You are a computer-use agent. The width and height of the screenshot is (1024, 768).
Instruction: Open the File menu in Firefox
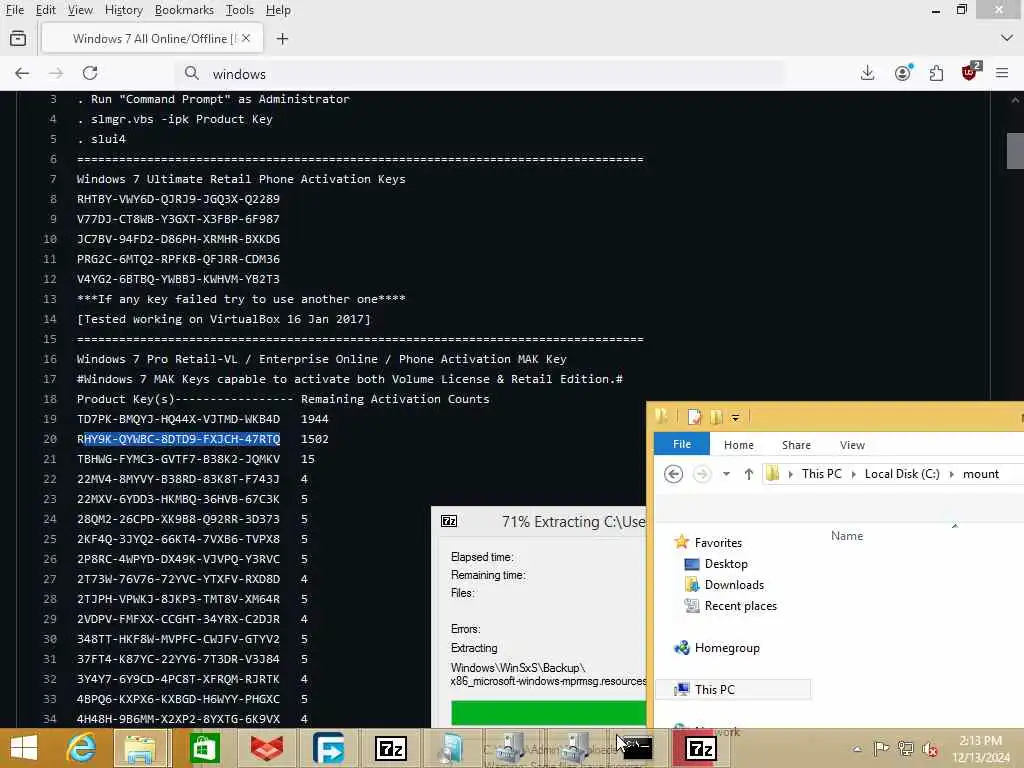[14, 10]
